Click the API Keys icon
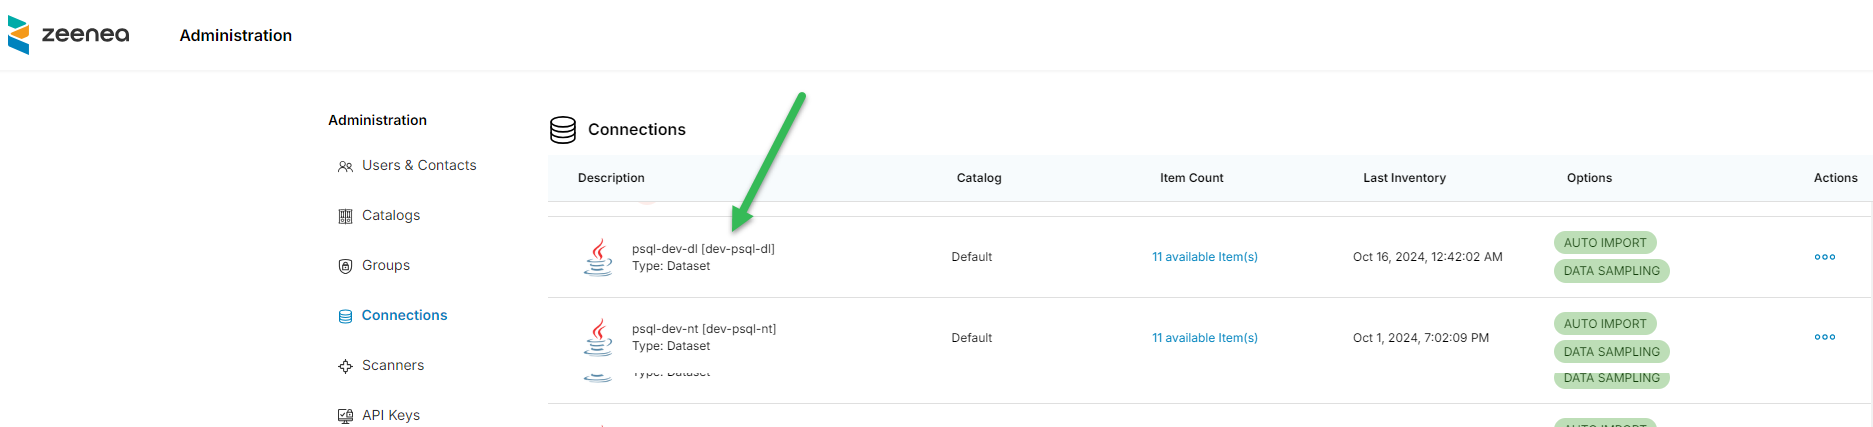 click(x=345, y=416)
